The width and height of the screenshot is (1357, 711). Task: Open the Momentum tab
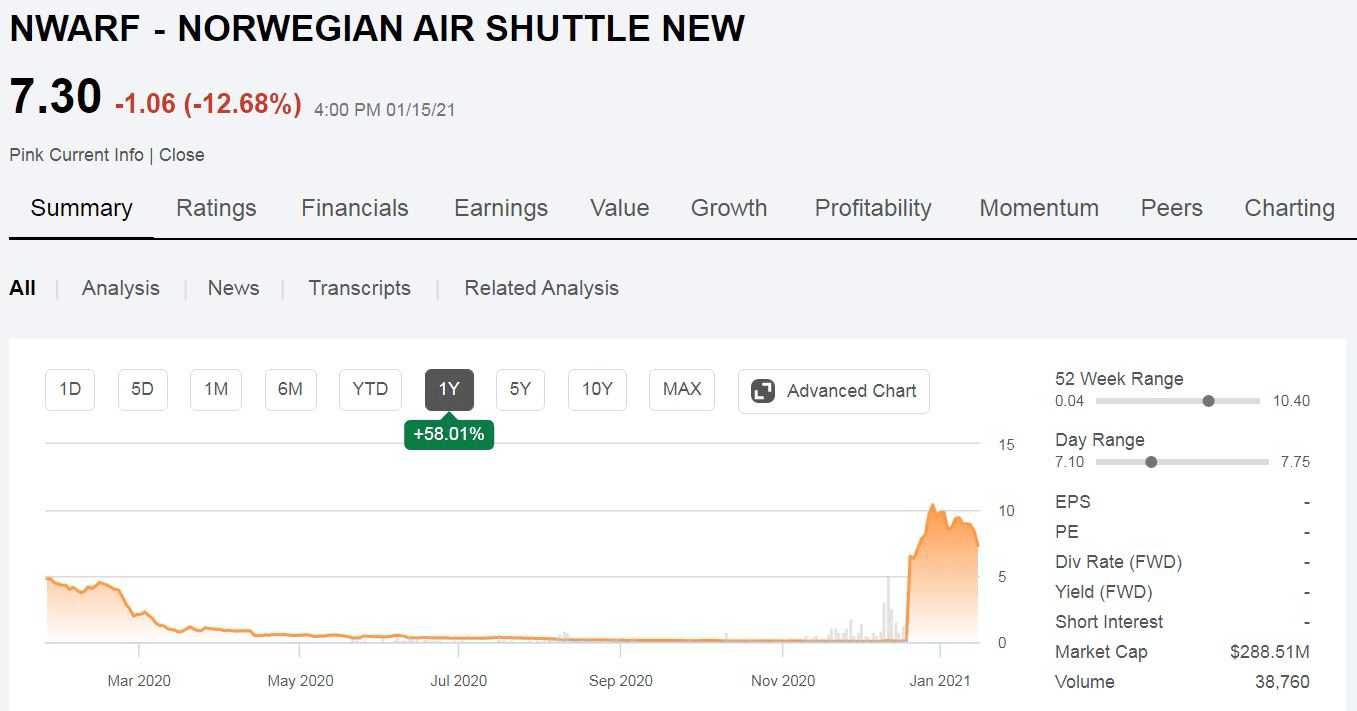[x=1039, y=208]
